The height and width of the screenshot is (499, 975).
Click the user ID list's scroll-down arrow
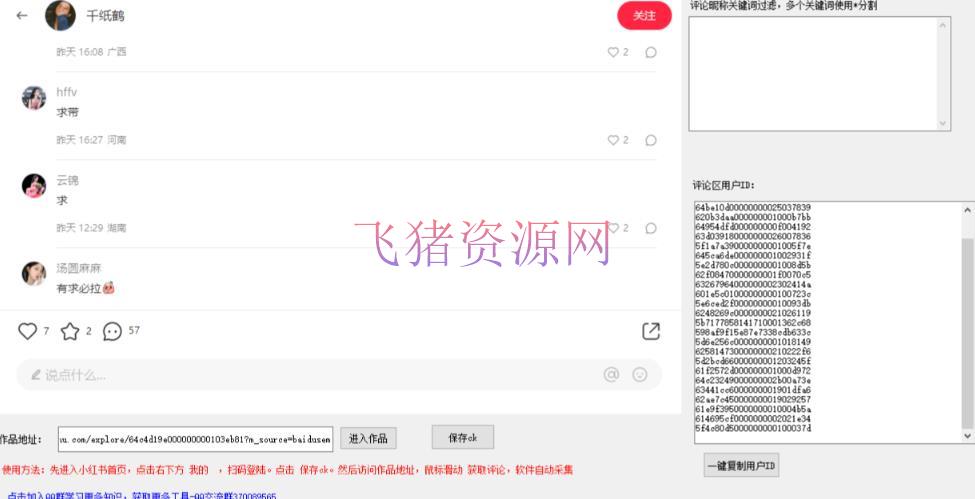pyautogui.click(x=968, y=436)
